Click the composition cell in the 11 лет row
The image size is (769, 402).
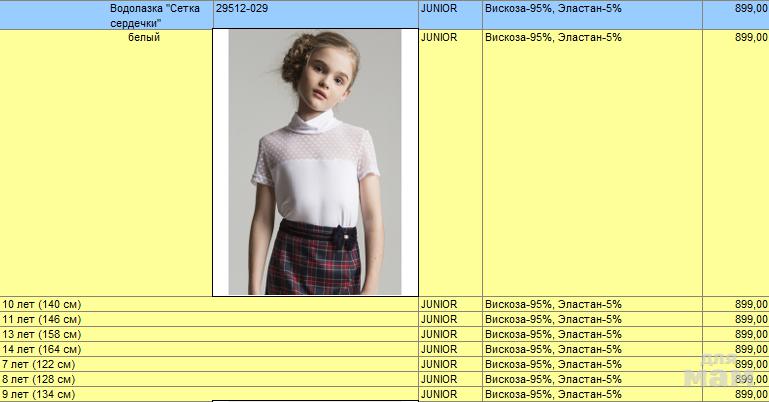click(552, 319)
